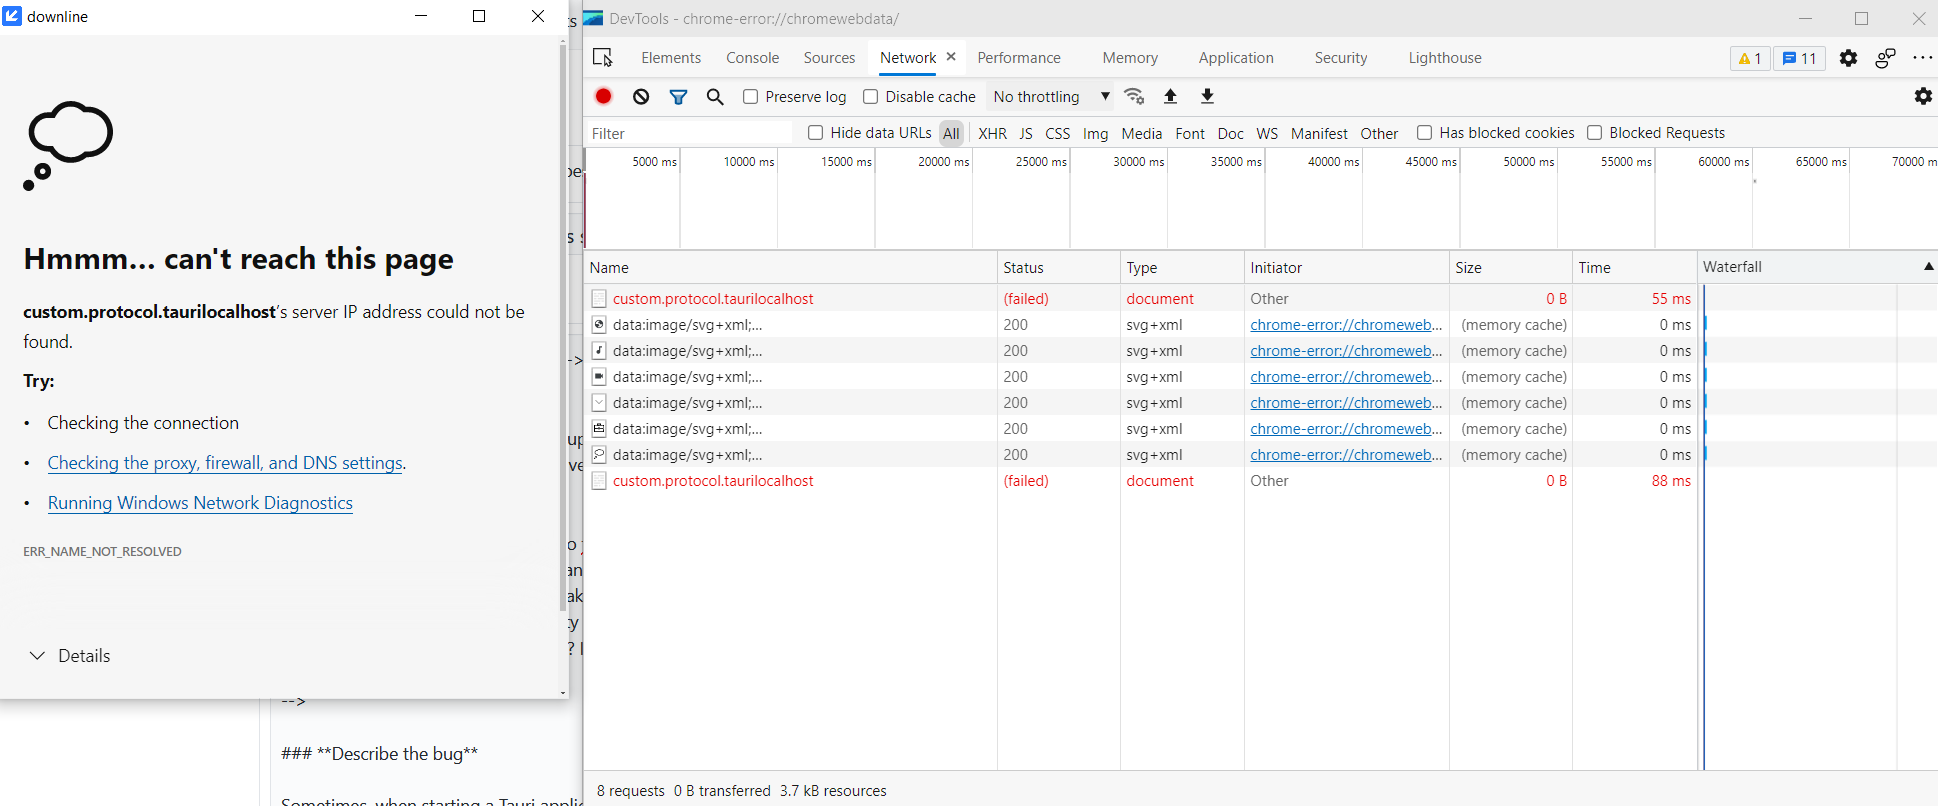
Task: Open Running Windows Network Diagnostics link
Action: [x=200, y=503]
